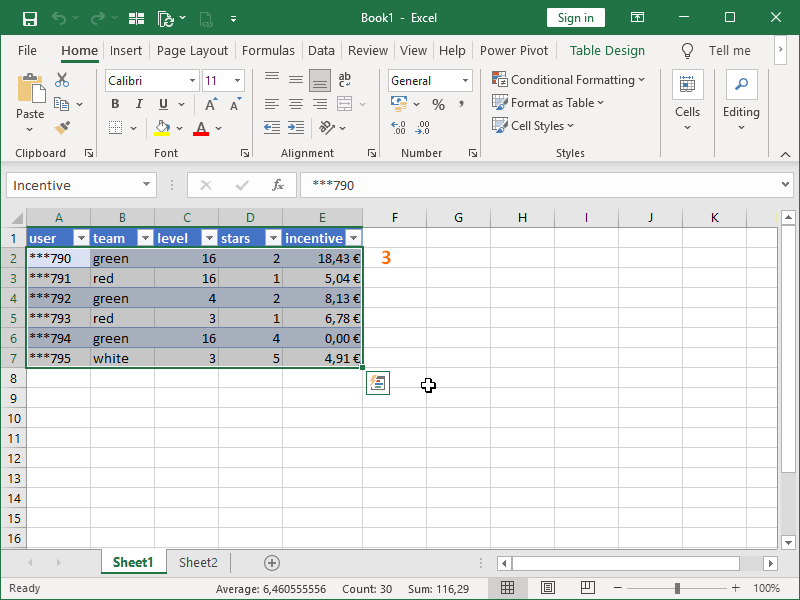Switch to the Table Design tab
This screenshot has height=600, width=800.
click(607, 50)
